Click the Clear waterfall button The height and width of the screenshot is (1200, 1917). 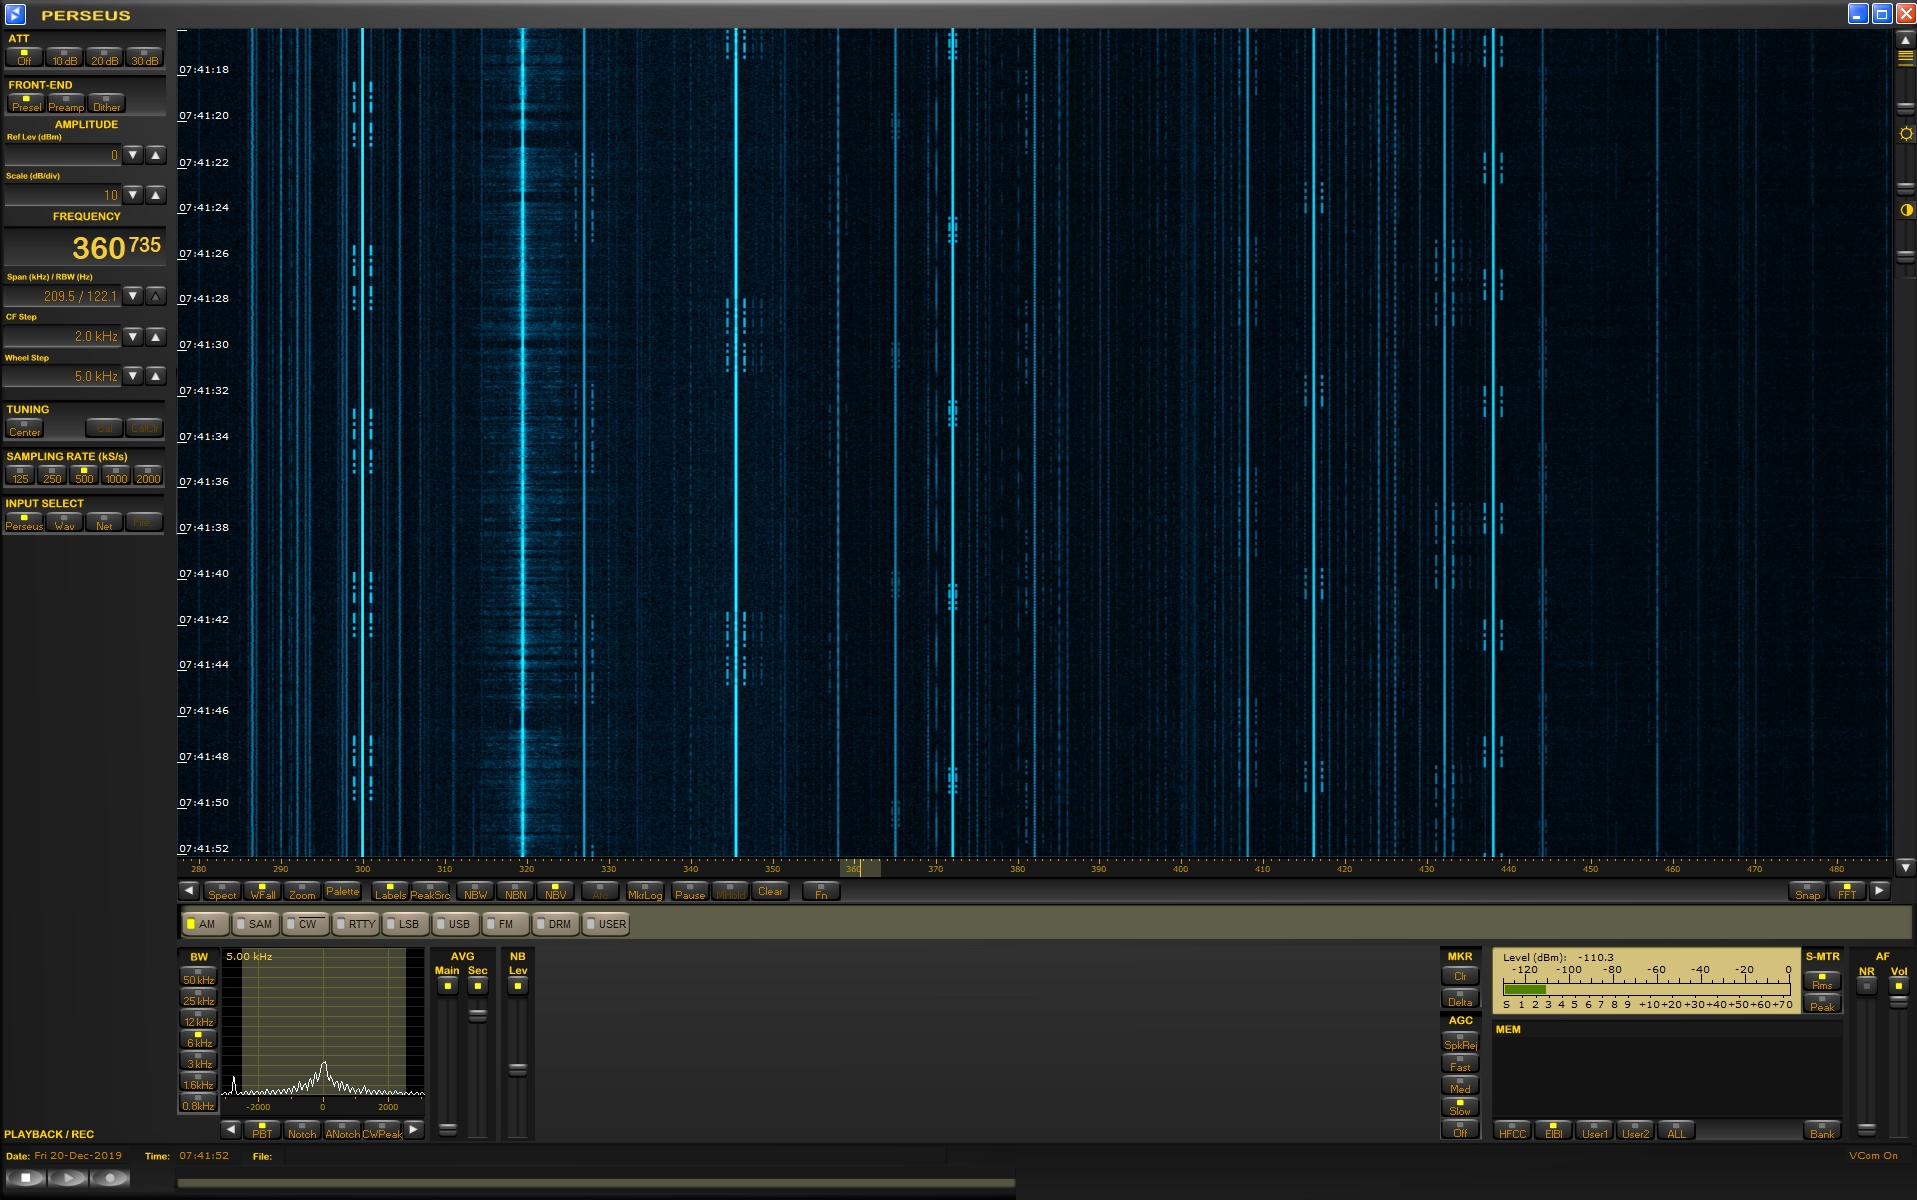(x=770, y=892)
